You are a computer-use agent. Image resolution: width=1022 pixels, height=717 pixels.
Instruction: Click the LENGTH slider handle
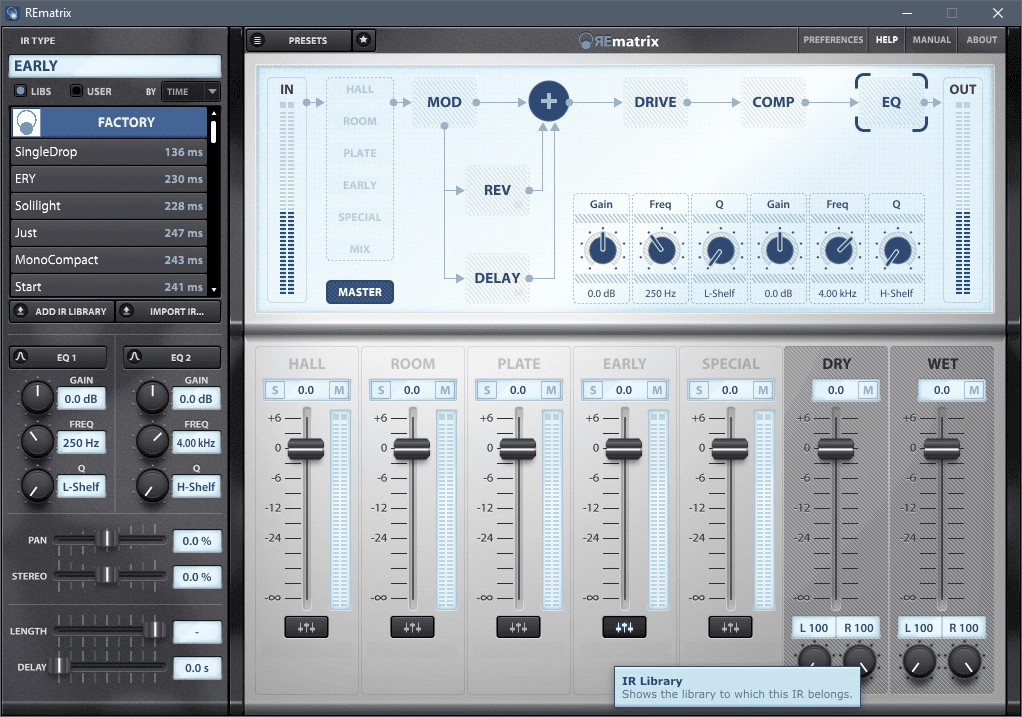pyautogui.click(x=154, y=630)
